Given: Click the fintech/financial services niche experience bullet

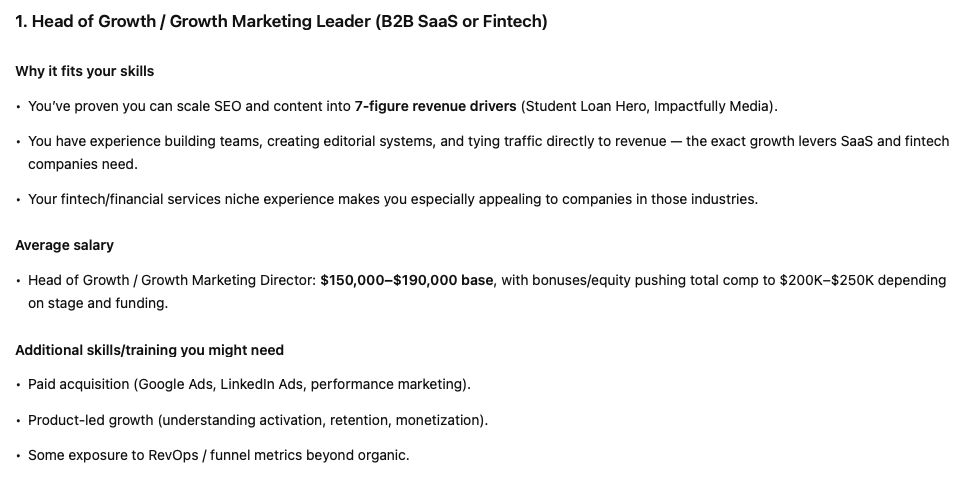Looking at the screenshot, I should coord(392,199).
